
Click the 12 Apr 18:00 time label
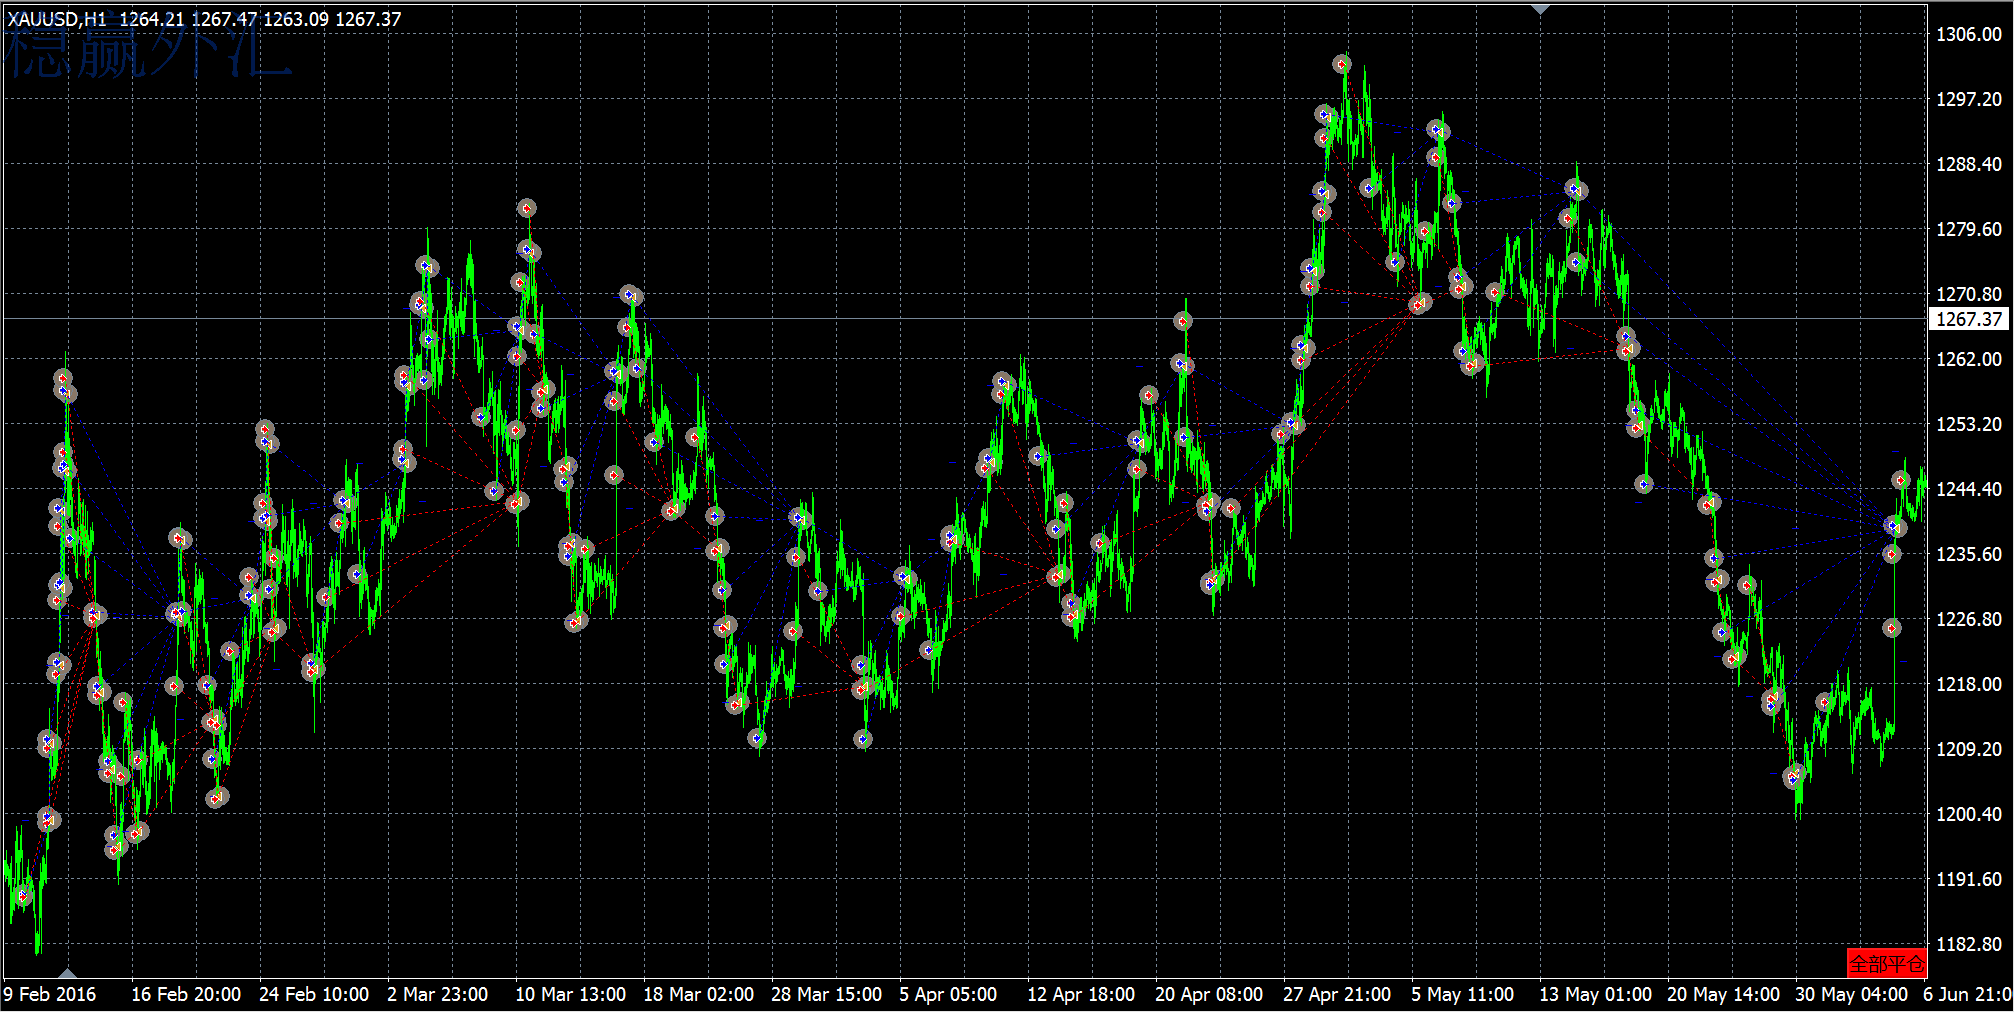click(x=1081, y=994)
